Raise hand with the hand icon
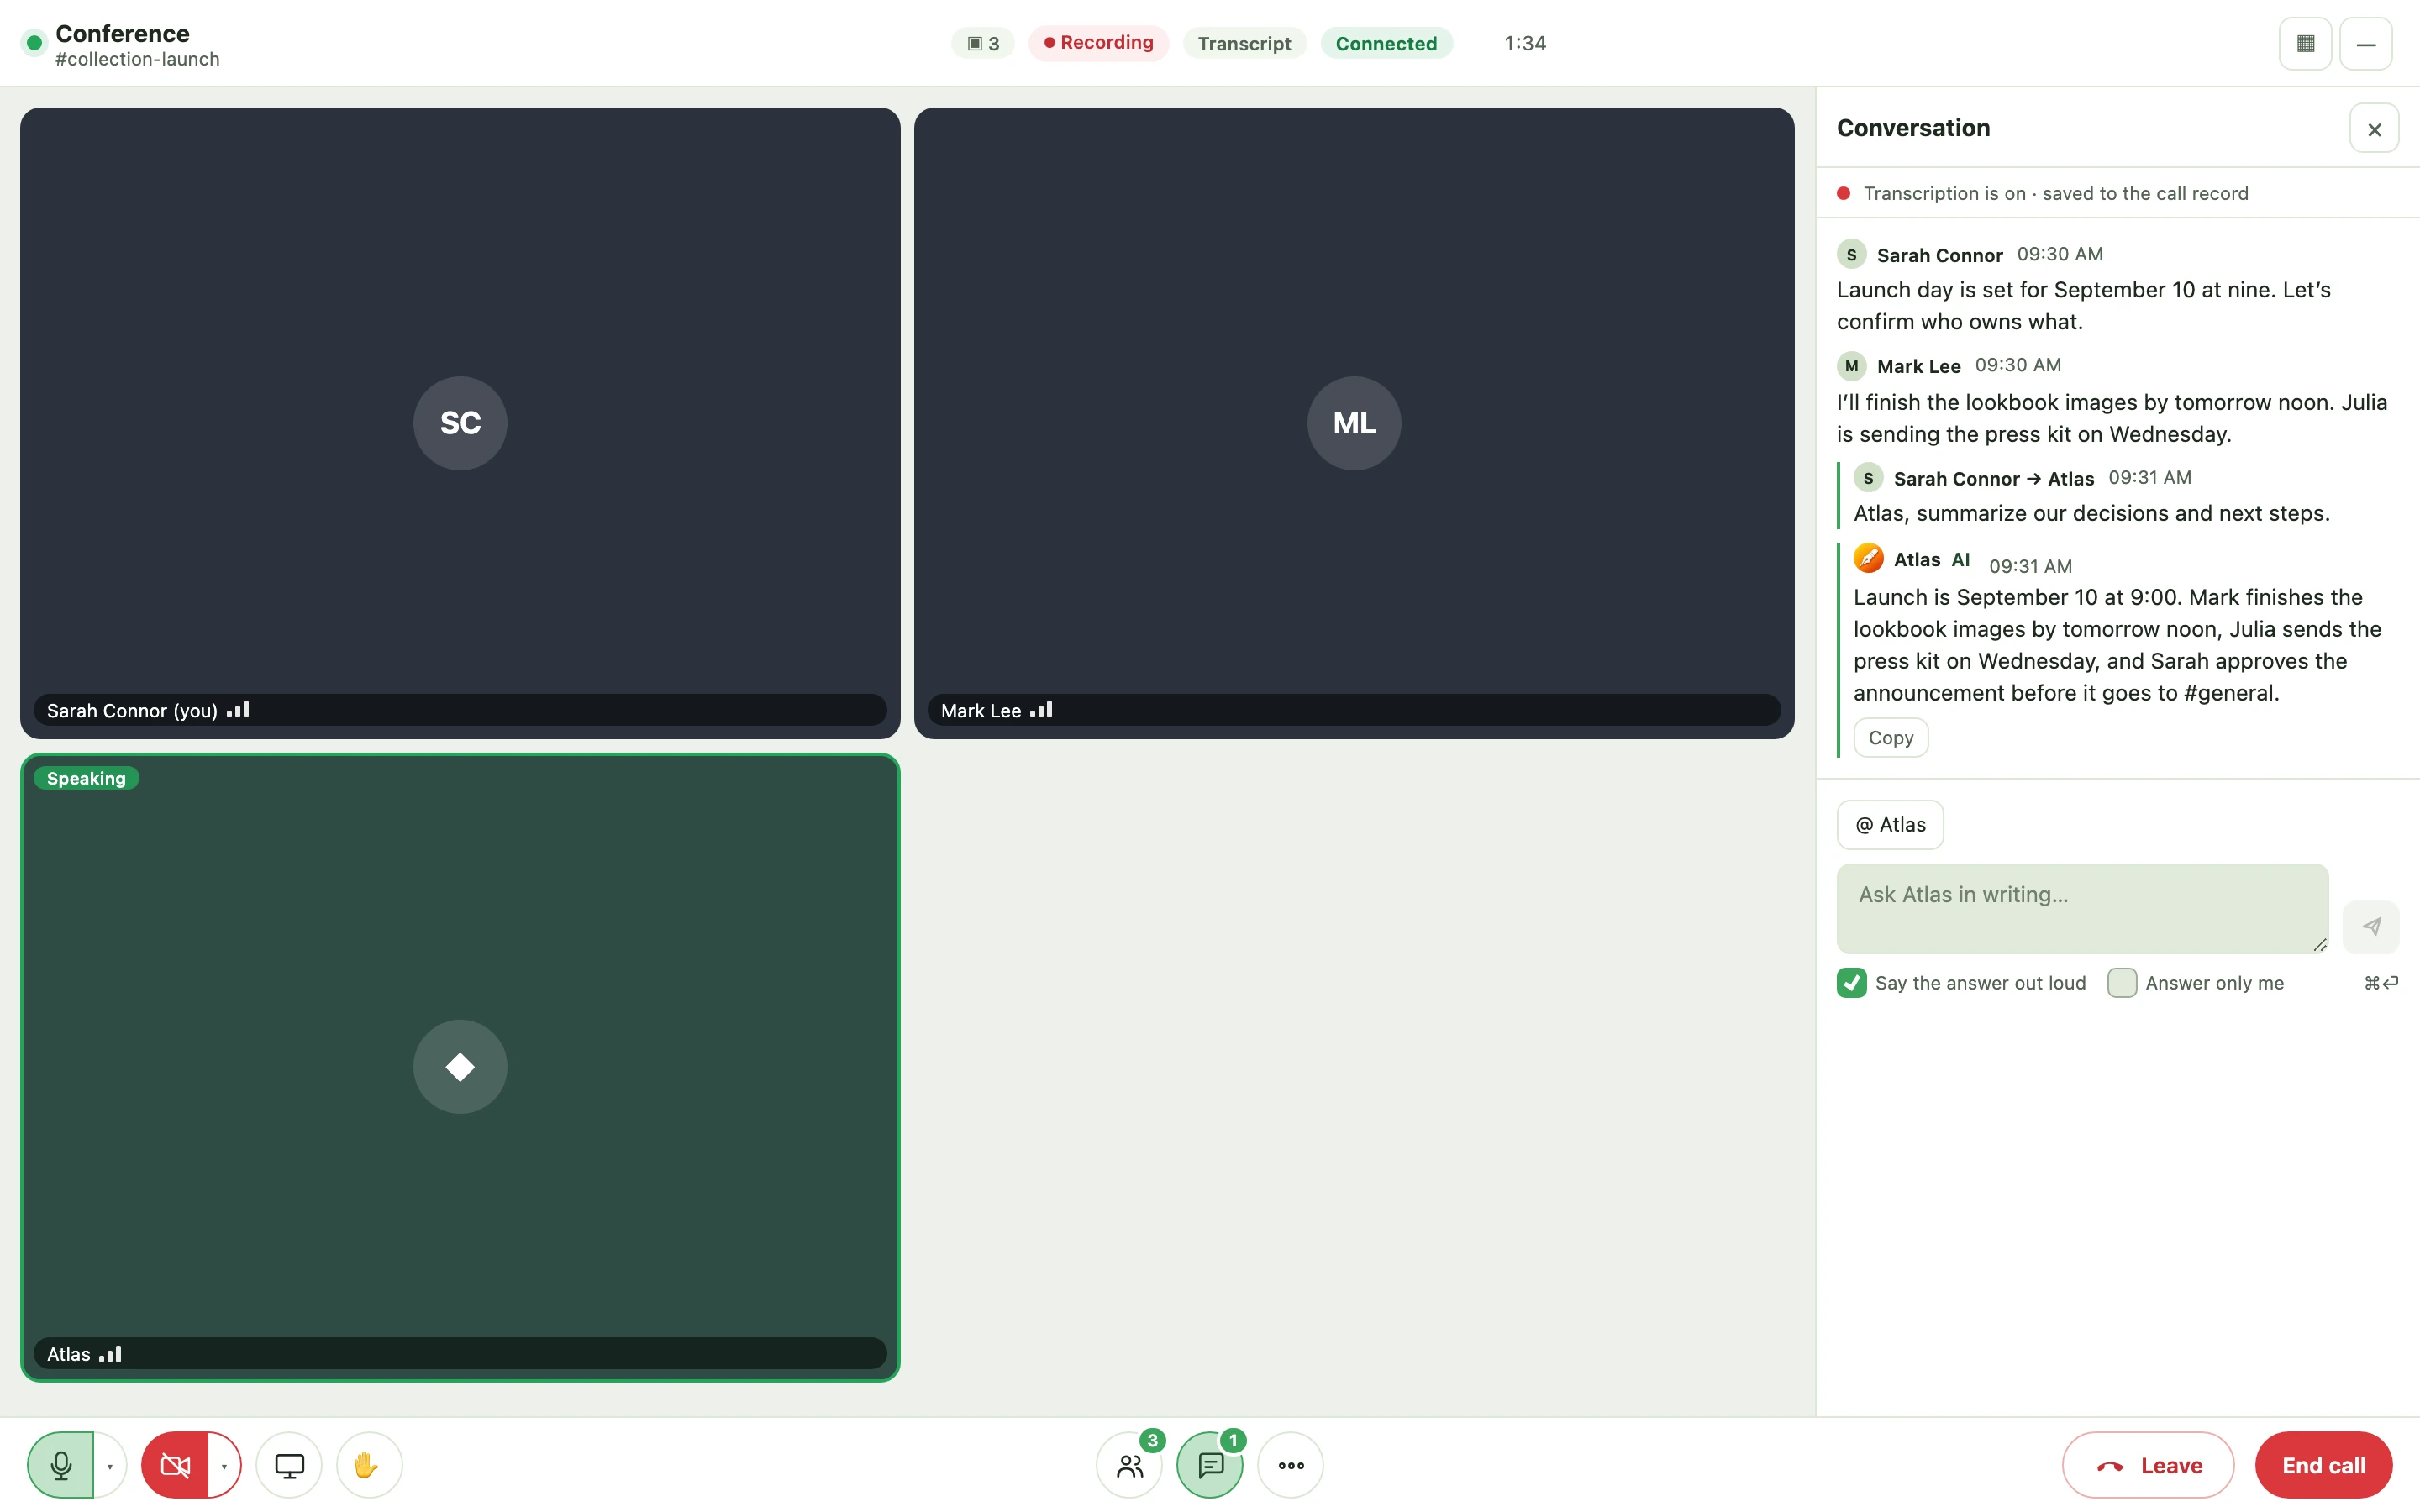Viewport: 2420px width, 1512px height. click(x=369, y=1465)
